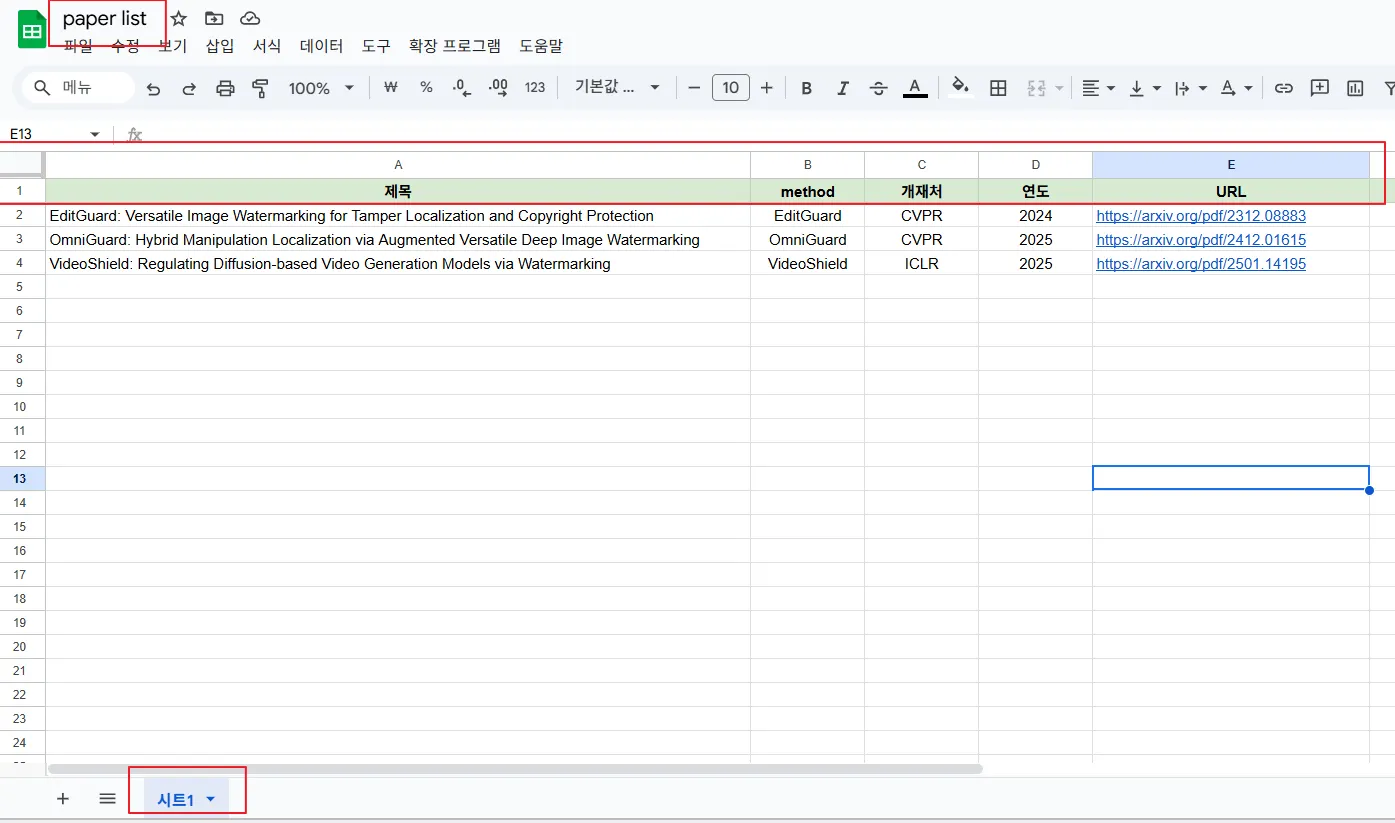
Task: Toggle bold formatting
Action: (x=807, y=88)
